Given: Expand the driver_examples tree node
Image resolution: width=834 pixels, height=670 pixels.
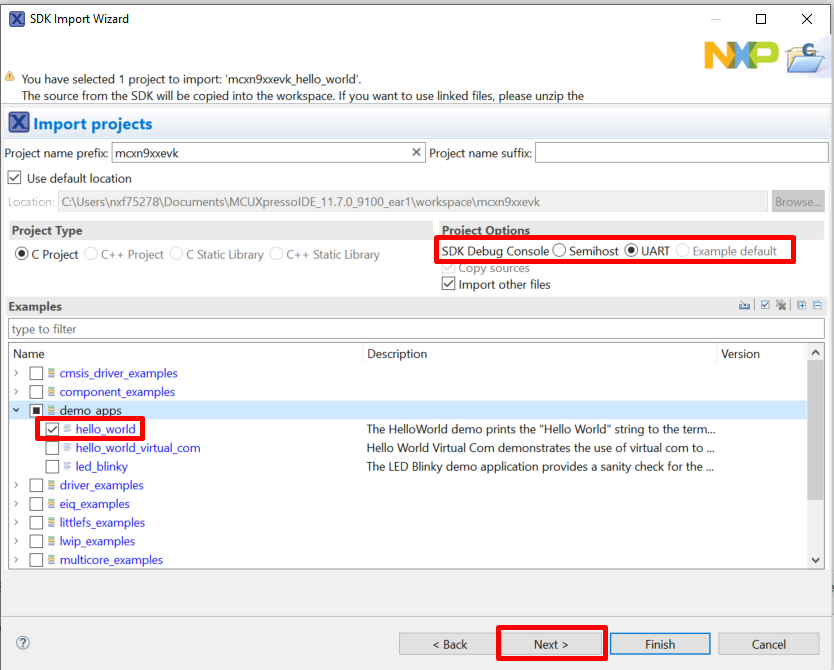Looking at the screenshot, I should (x=16, y=486).
